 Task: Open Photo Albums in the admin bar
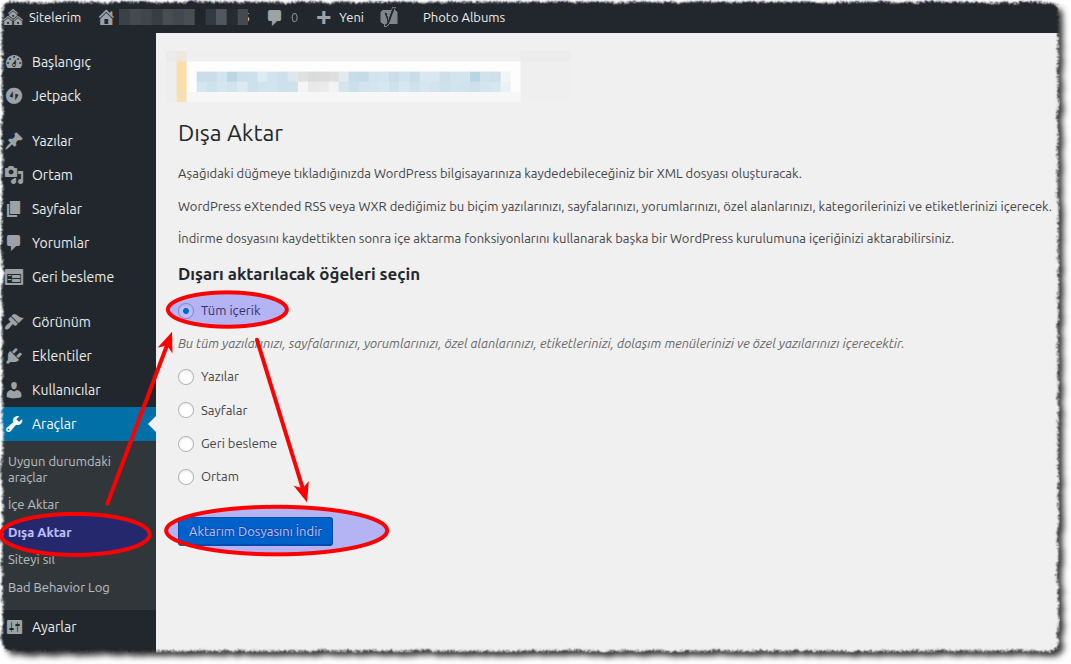464,17
